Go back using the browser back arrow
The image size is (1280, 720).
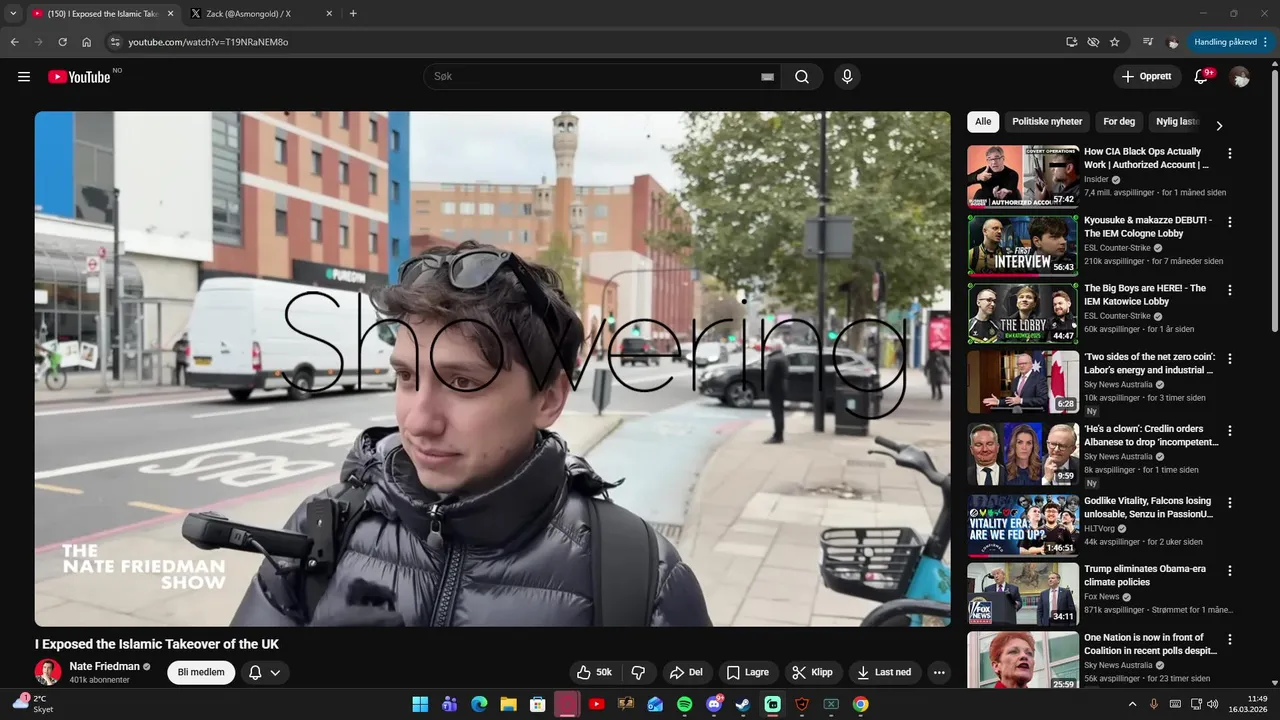click(14, 42)
